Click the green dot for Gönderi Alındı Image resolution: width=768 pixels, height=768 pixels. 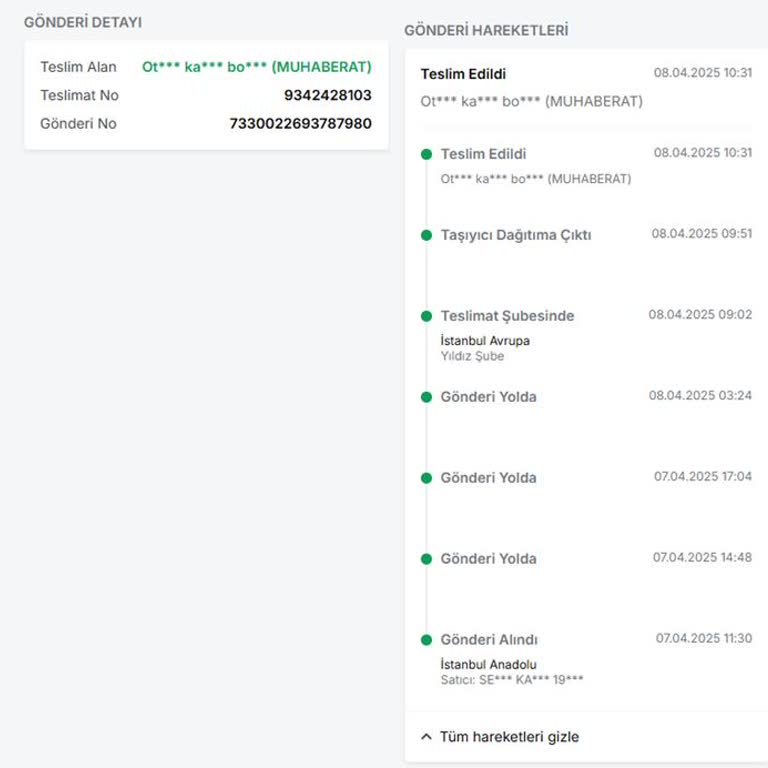[427, 640]
